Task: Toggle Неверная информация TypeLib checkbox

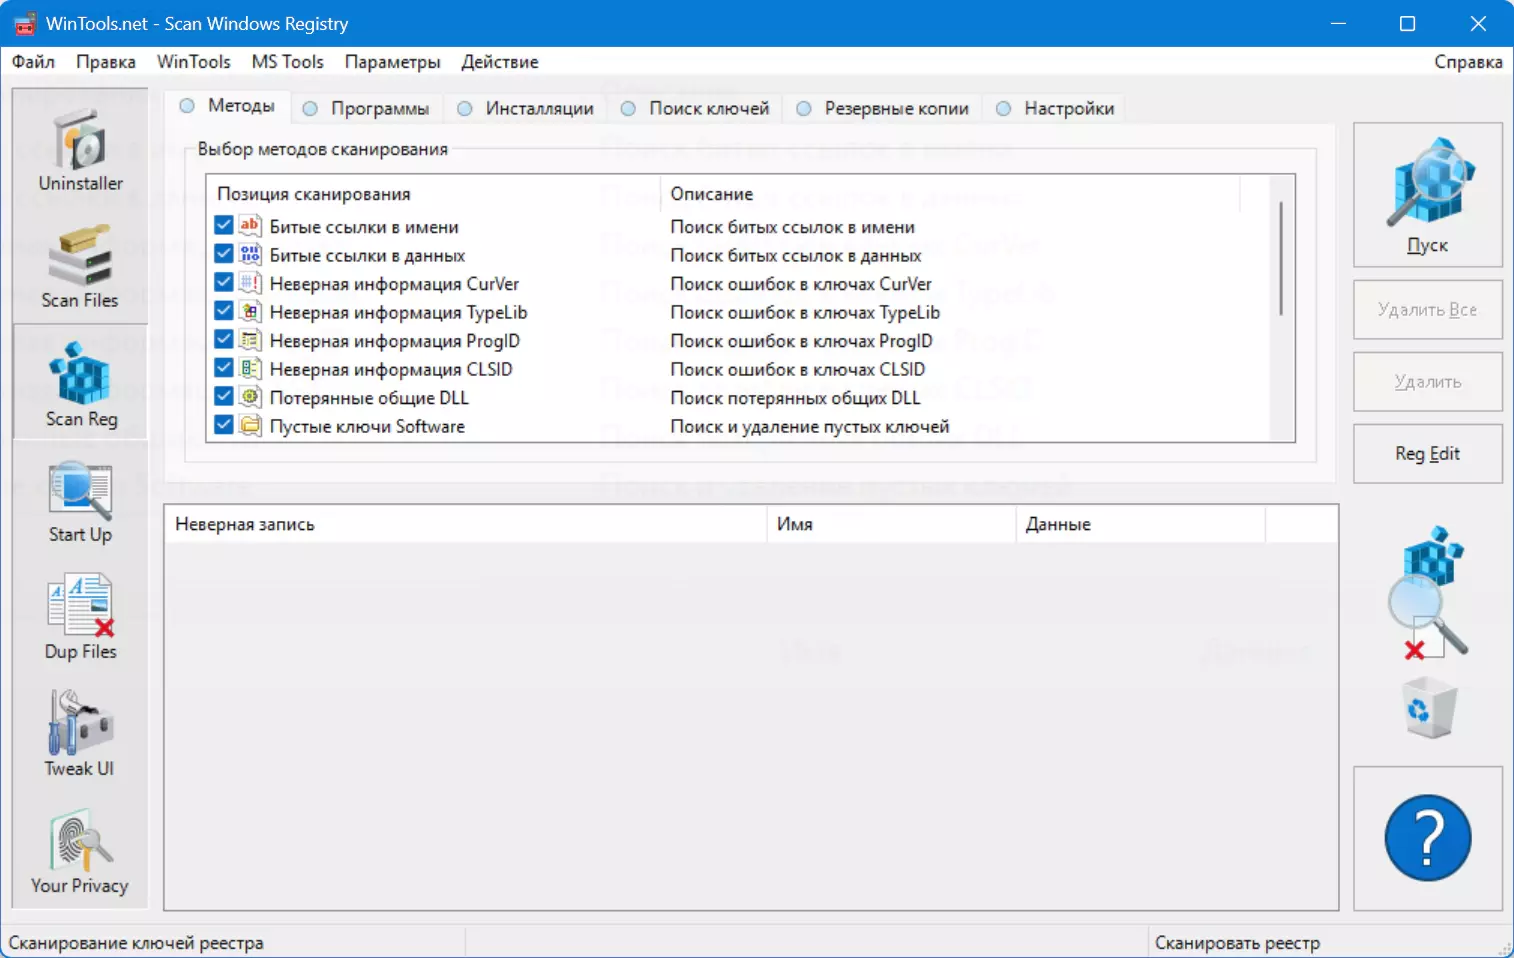Action: coord(224,311)
